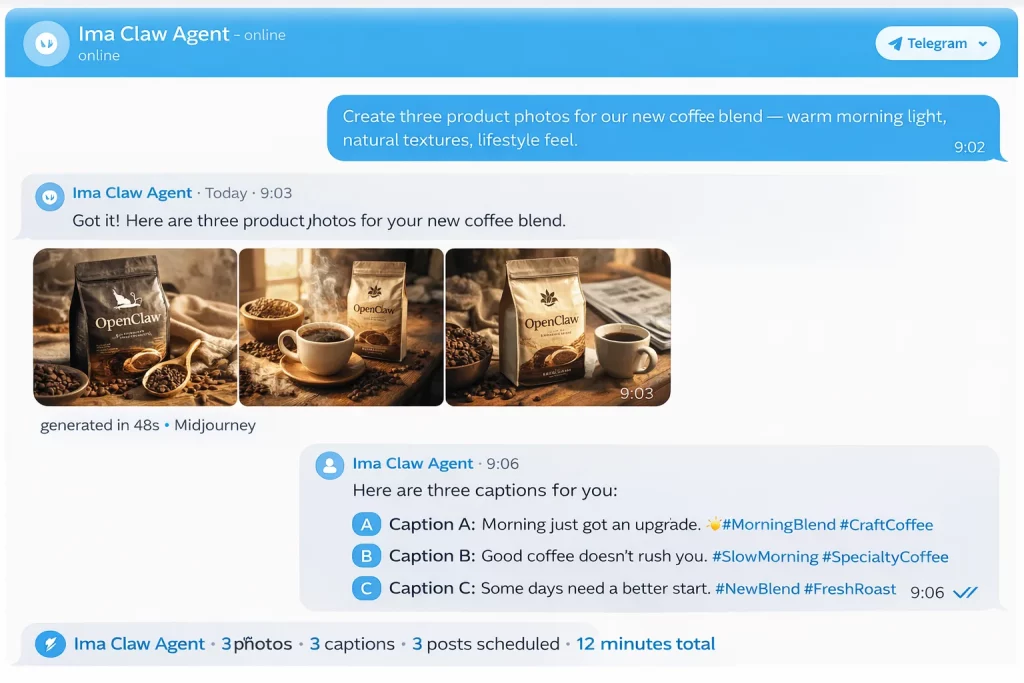The height and width of the screenshot is (683, 1024).
Task: Click the Ima Claw Agent header avatar
Action: 46,44
